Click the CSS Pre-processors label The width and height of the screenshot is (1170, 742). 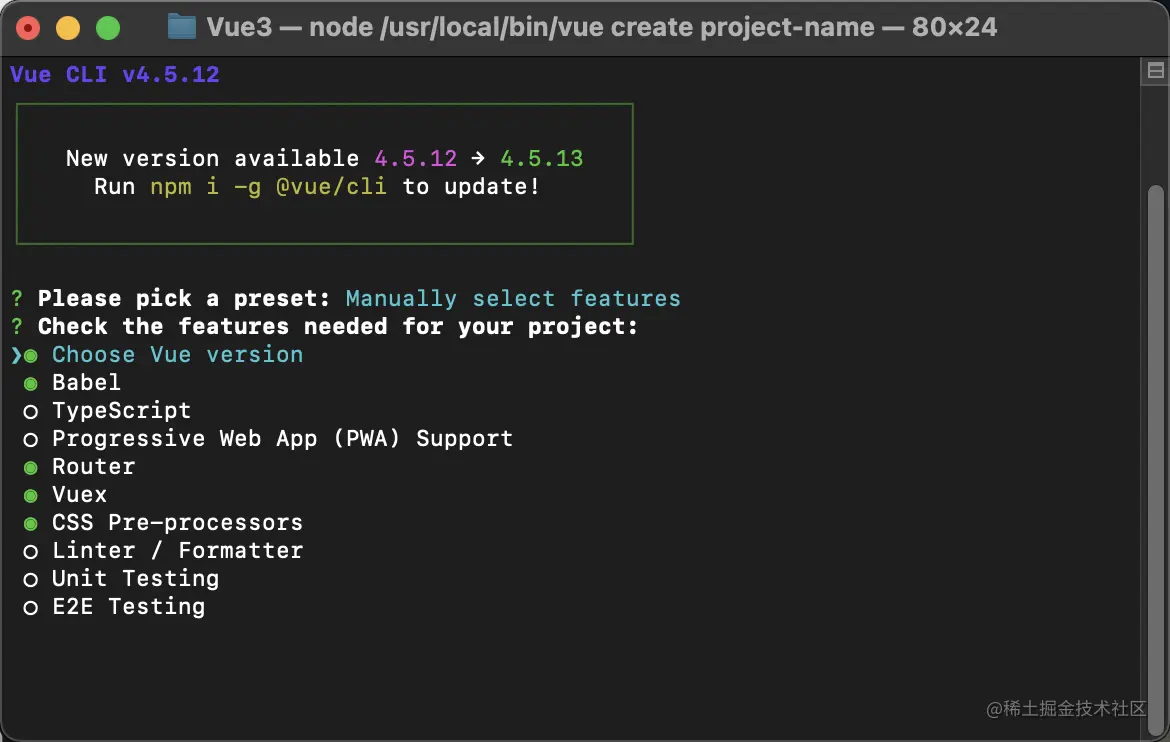click(x=177, y=522)
